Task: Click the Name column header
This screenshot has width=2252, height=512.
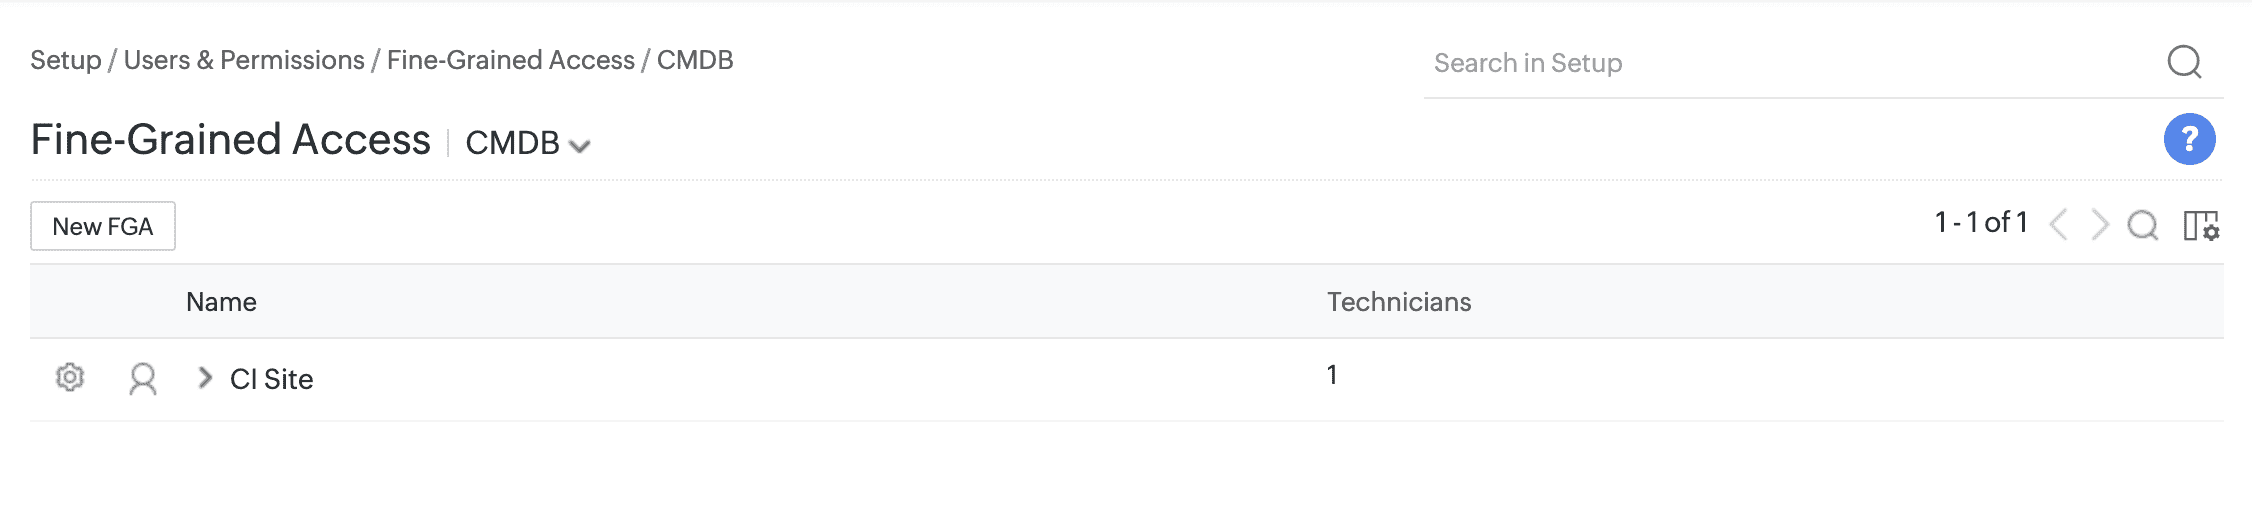Action: [x=221, y=302]
